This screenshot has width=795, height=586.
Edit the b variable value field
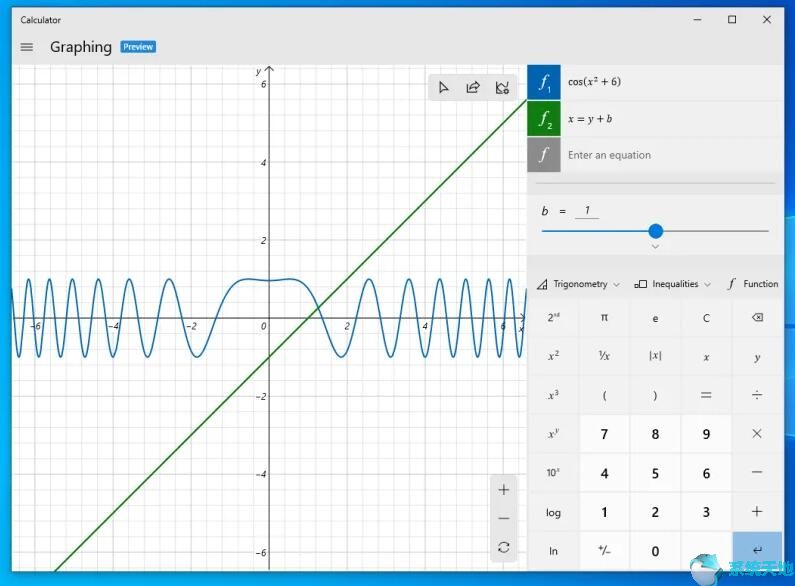point(587,211)
